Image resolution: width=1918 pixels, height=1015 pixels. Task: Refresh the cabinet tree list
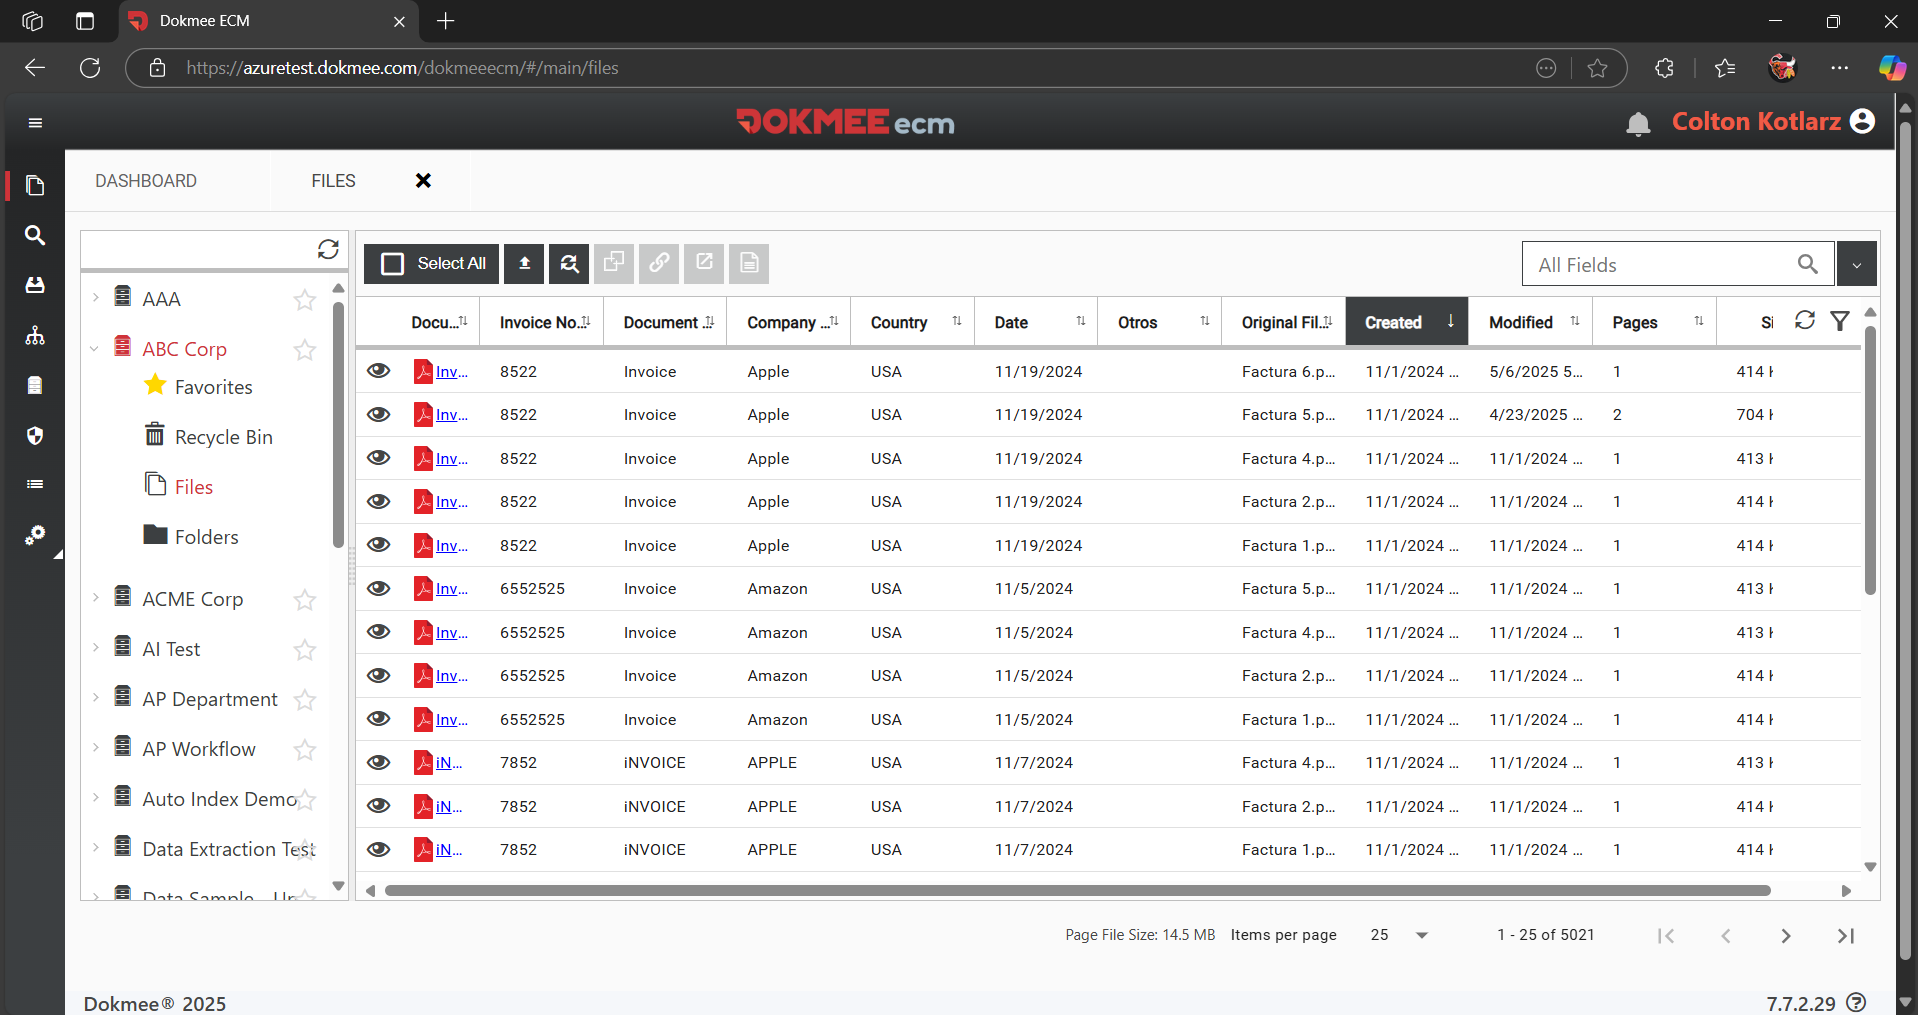click(x=328, y=249)
